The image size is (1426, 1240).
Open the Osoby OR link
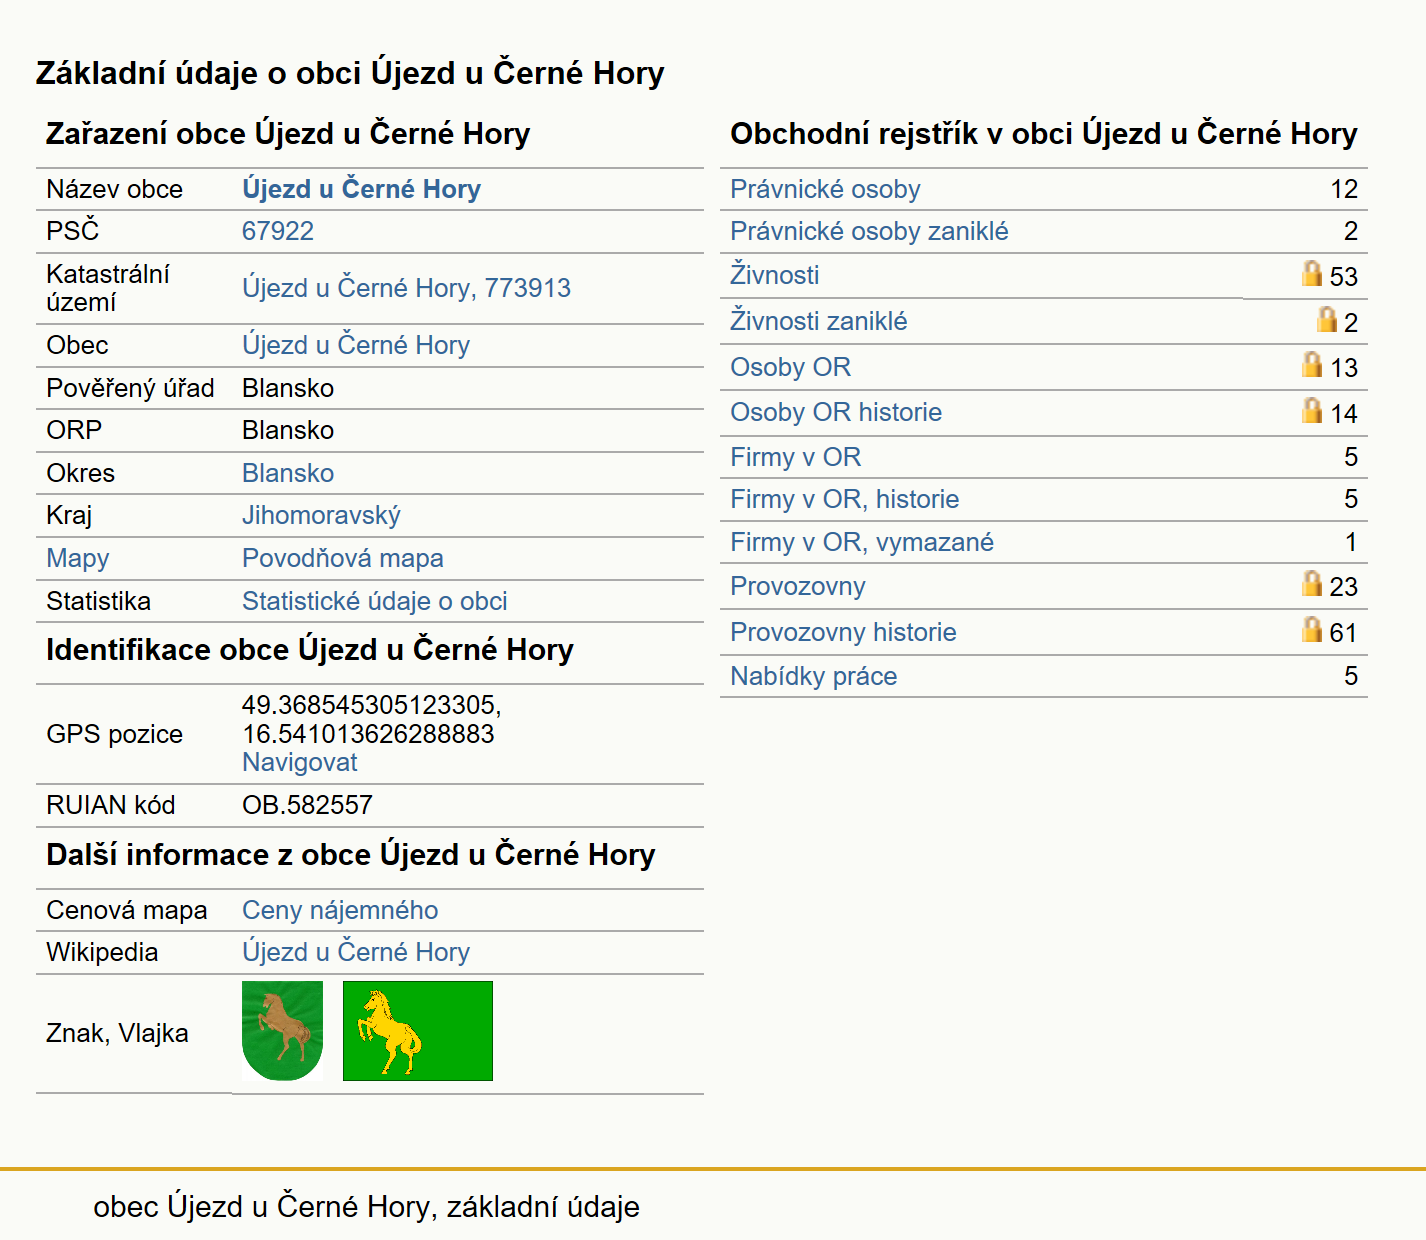coord(791,367)
